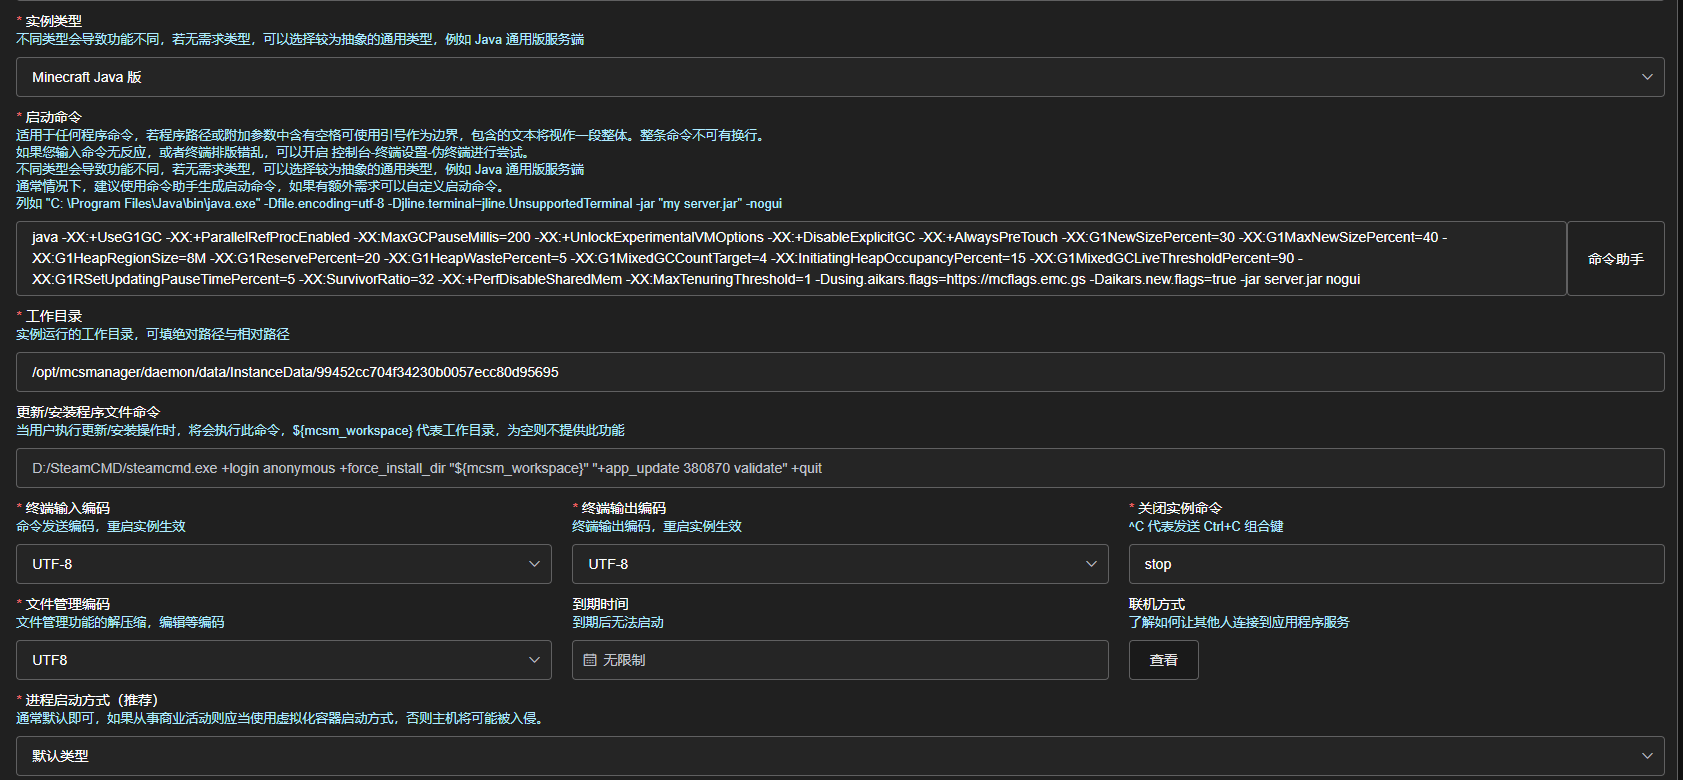Click the calendar icon in 到期时间 field
The image size is (1683, 780).
coord(590,660)
